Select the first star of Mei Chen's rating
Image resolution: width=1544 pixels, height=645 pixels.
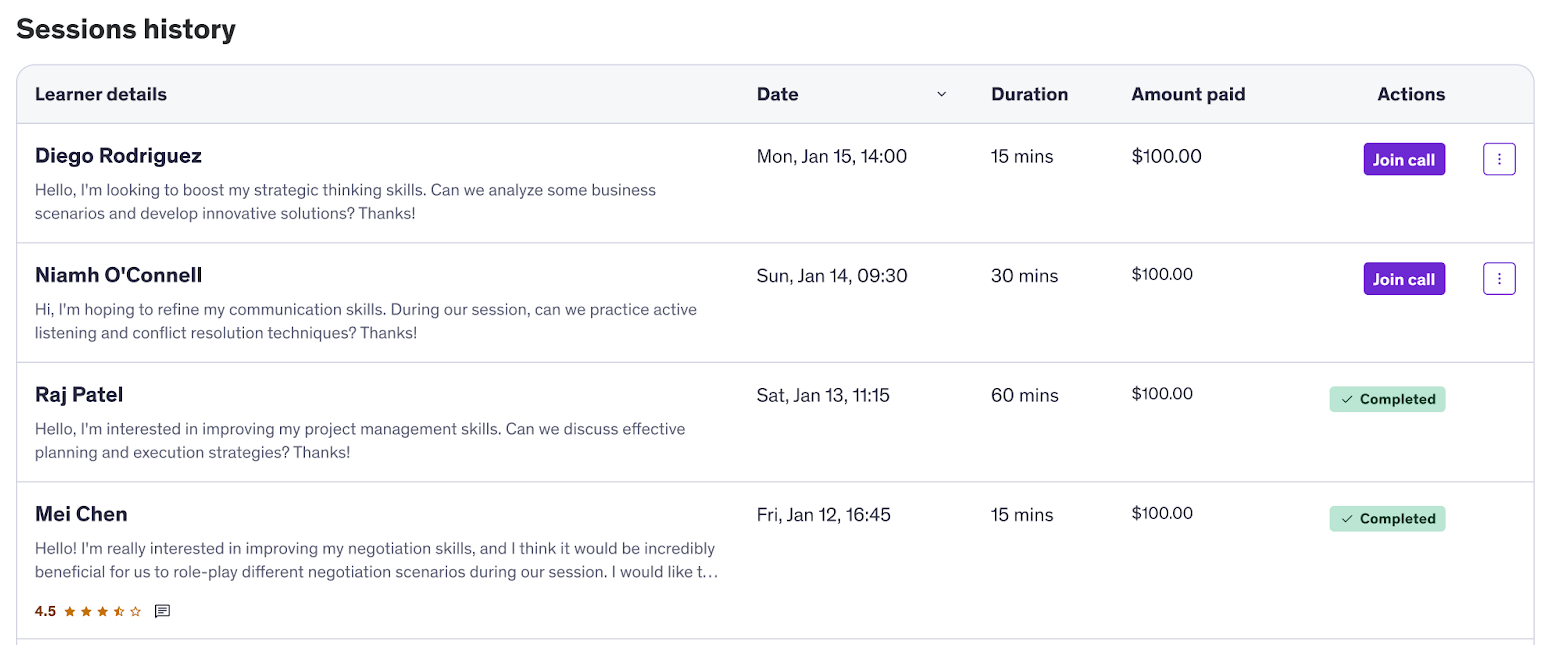[70, 611]
